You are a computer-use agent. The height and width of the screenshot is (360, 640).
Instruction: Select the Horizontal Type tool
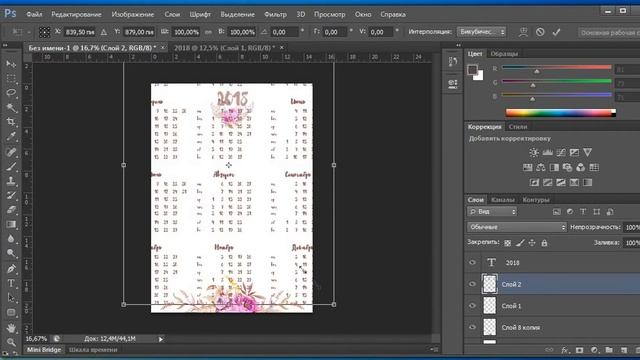coord(11,283)
